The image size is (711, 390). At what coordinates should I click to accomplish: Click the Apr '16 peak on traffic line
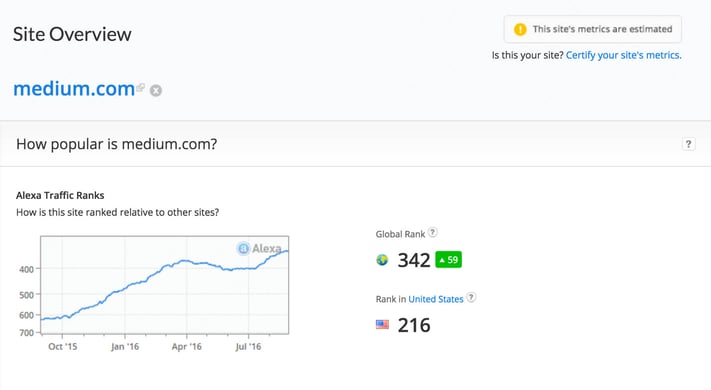184,261
